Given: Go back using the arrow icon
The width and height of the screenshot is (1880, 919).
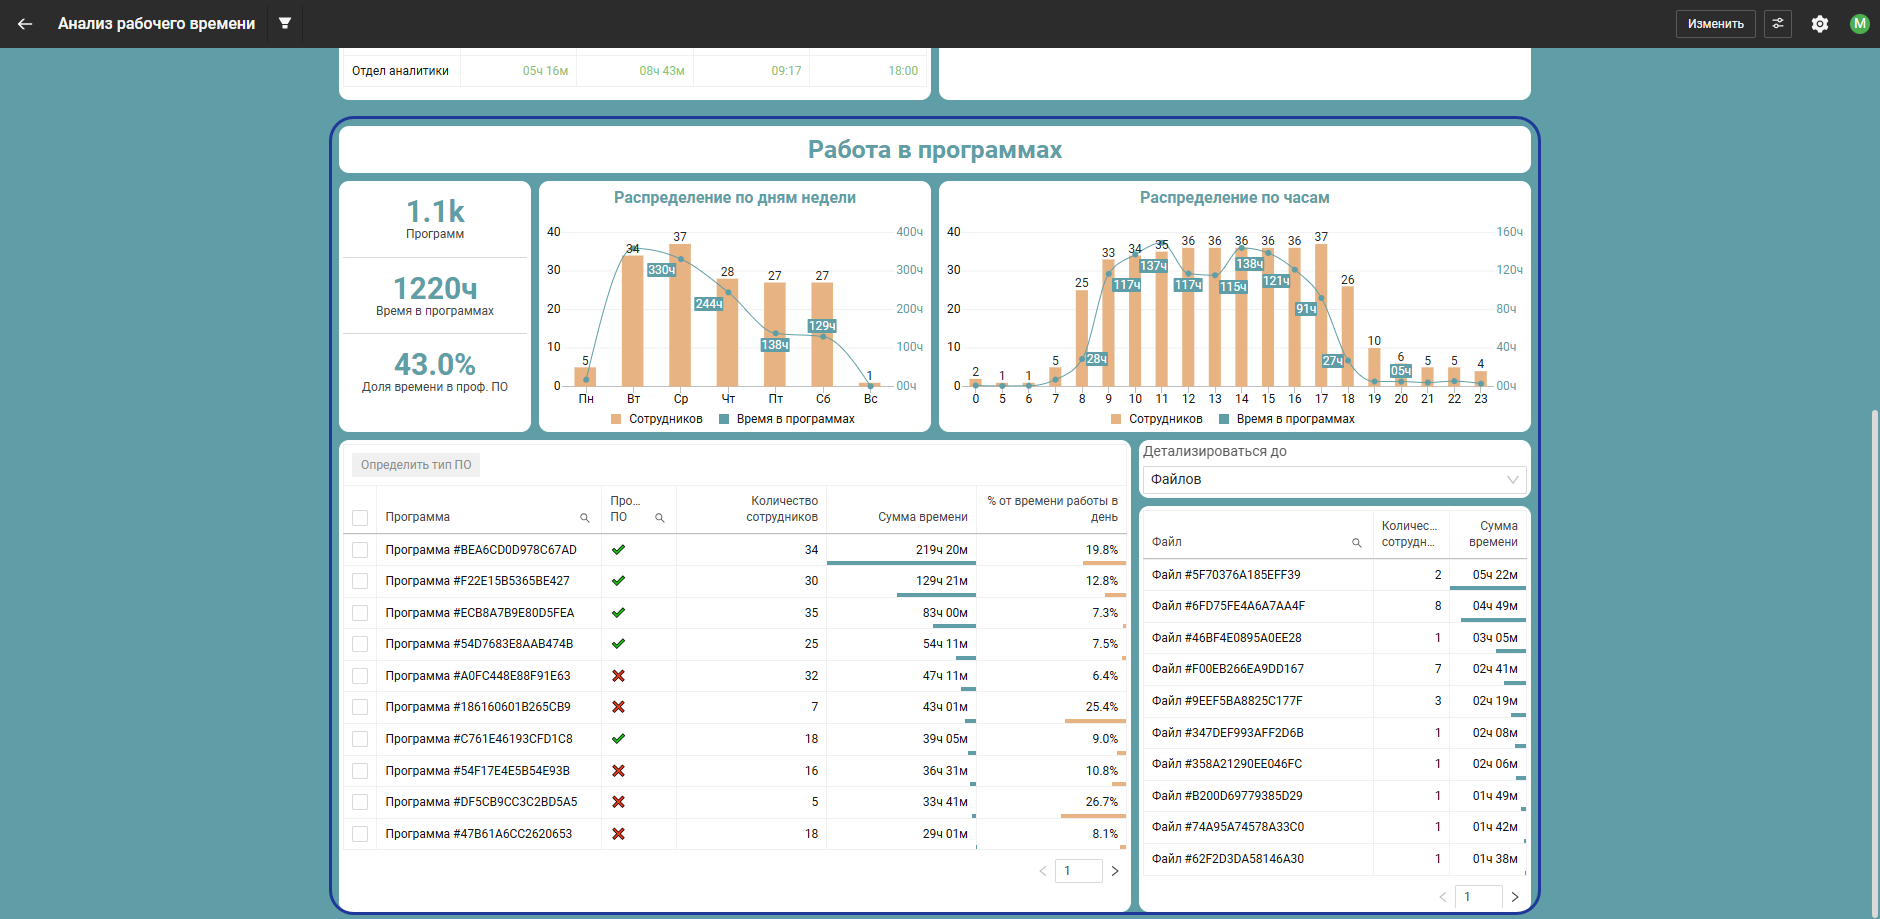Looking at the screenshot, I should (25, 24).
